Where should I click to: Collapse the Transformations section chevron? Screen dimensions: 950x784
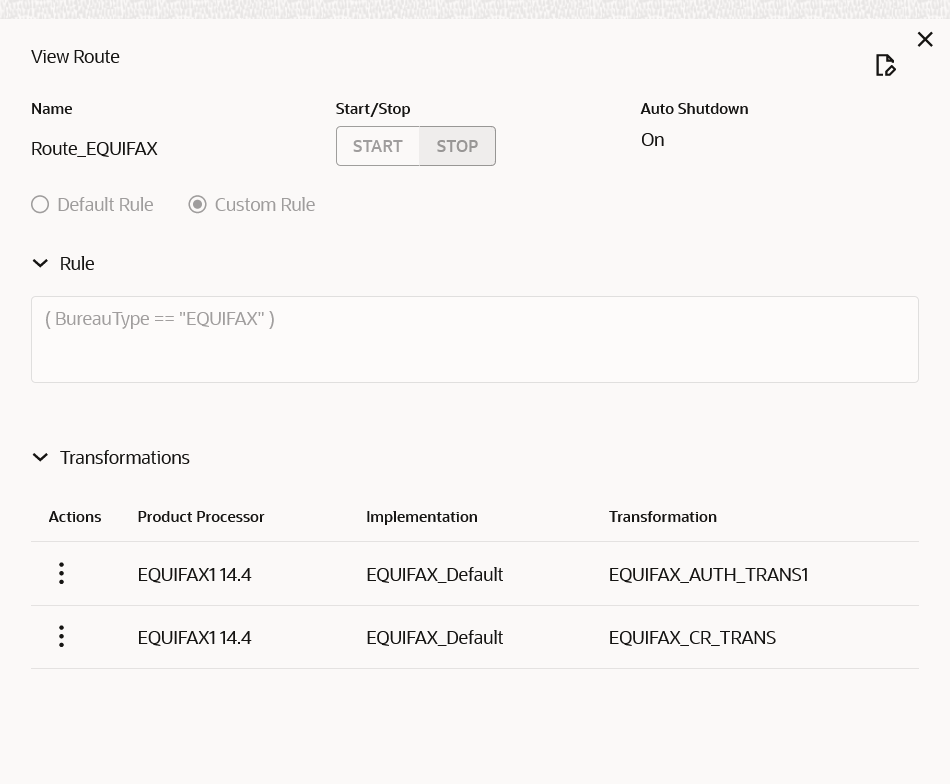(40, 457)
